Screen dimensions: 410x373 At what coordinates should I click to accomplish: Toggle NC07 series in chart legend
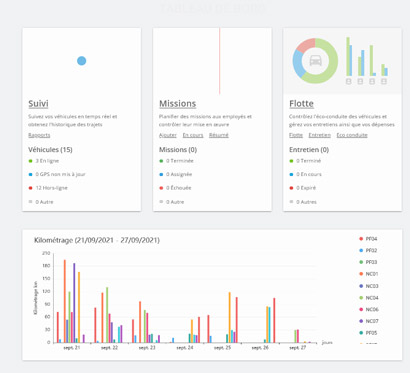[x=369, y=321]
